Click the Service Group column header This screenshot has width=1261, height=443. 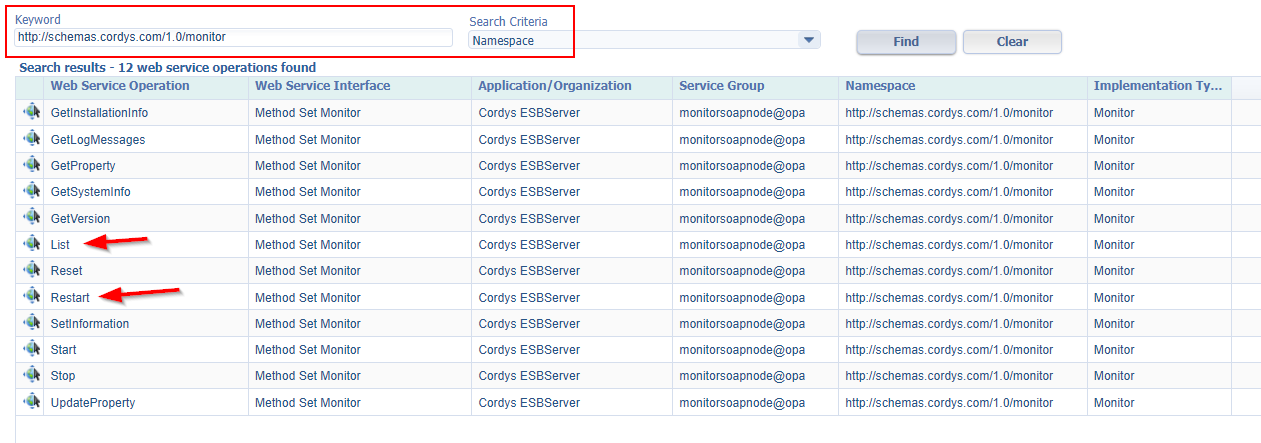[x=721, y=86]
